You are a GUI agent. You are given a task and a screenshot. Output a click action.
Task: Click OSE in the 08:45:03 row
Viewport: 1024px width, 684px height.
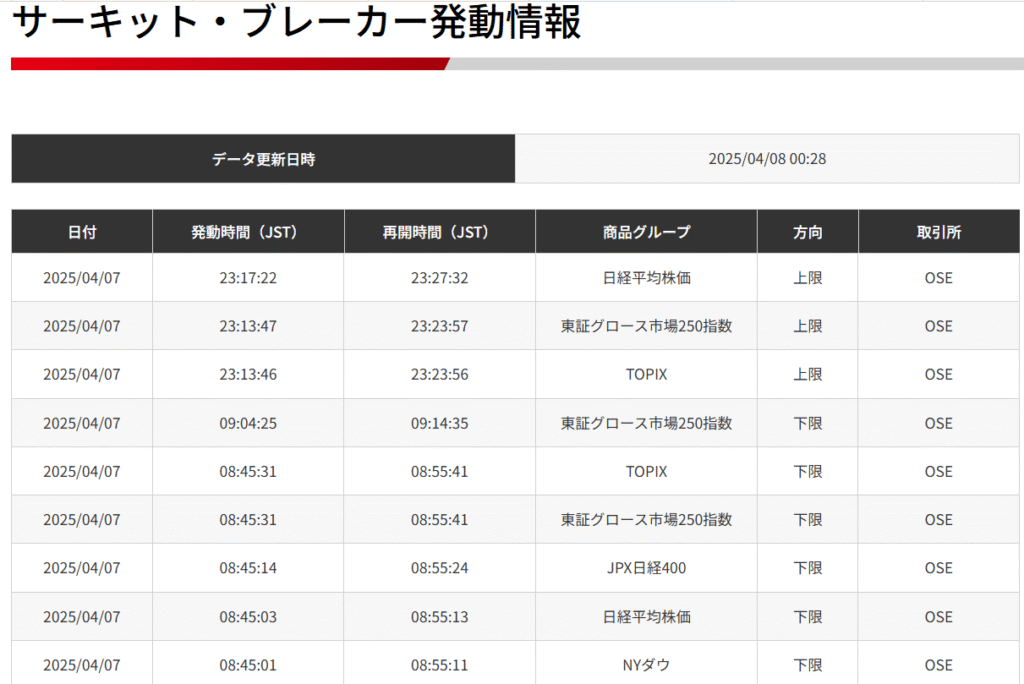point(938,617)
